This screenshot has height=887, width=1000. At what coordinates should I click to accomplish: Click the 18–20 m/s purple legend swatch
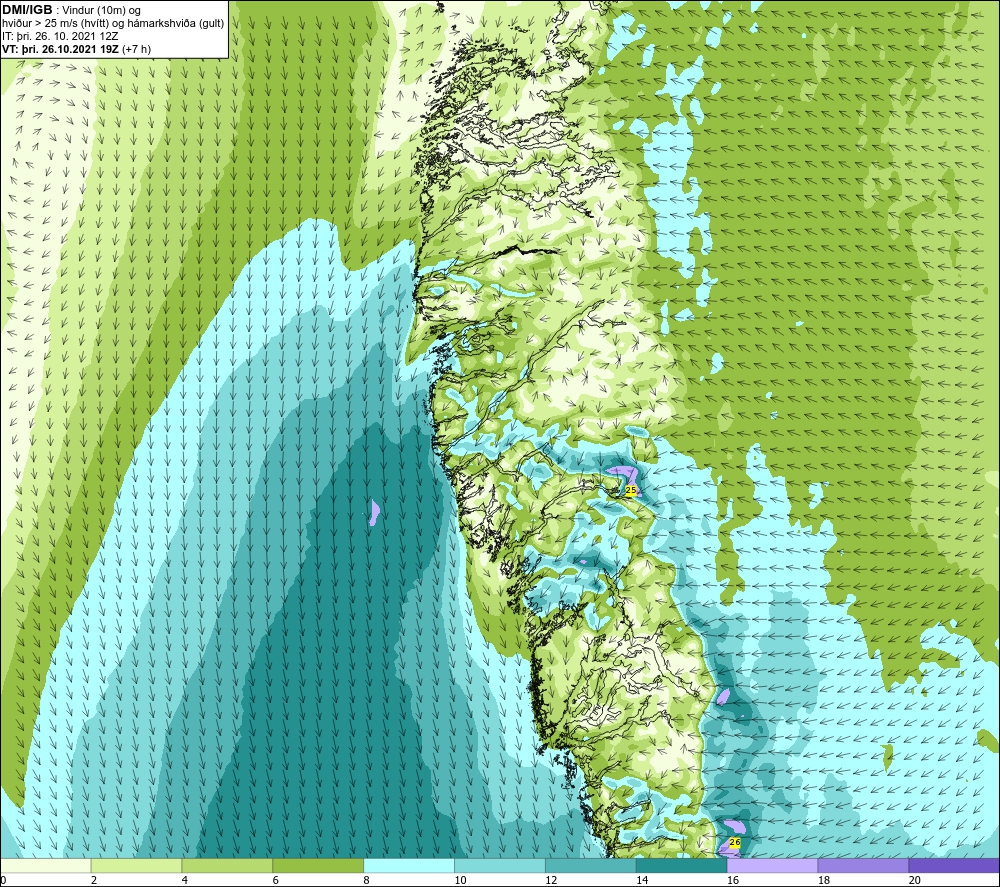(863, 865)
